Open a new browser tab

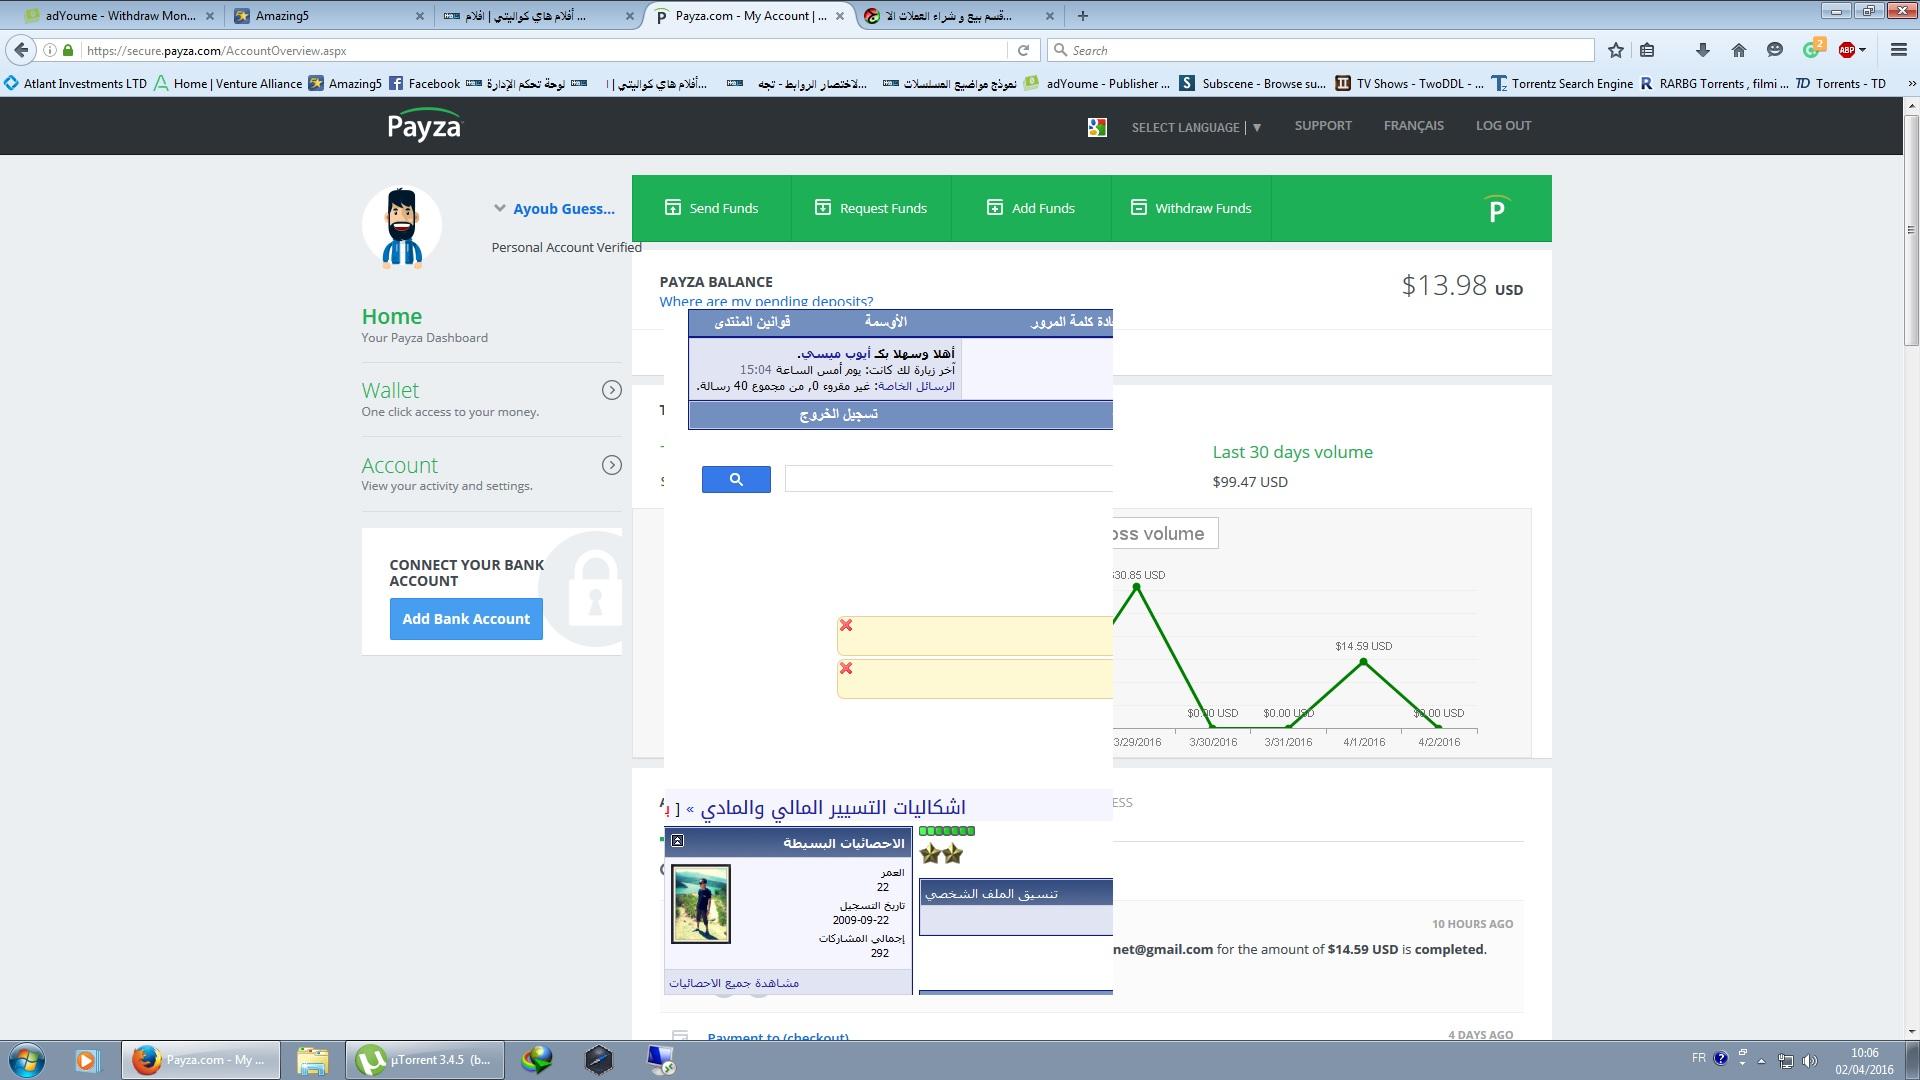click(1082, 16)
